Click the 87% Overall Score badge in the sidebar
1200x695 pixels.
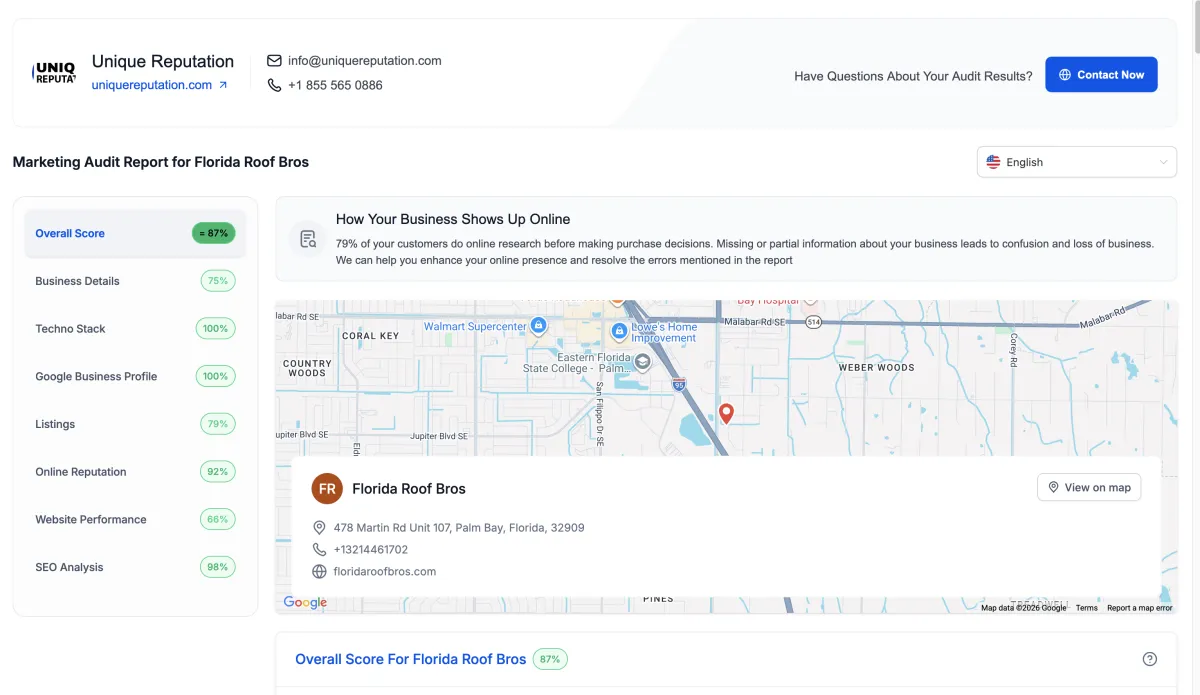pos(214,233)
